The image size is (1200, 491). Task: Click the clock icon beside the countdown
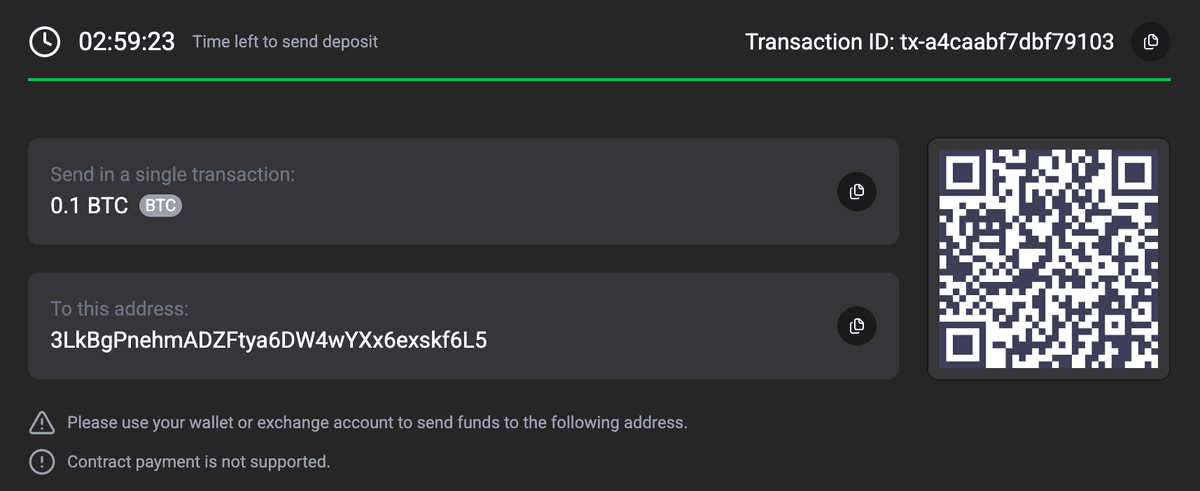tap(44, 42)
